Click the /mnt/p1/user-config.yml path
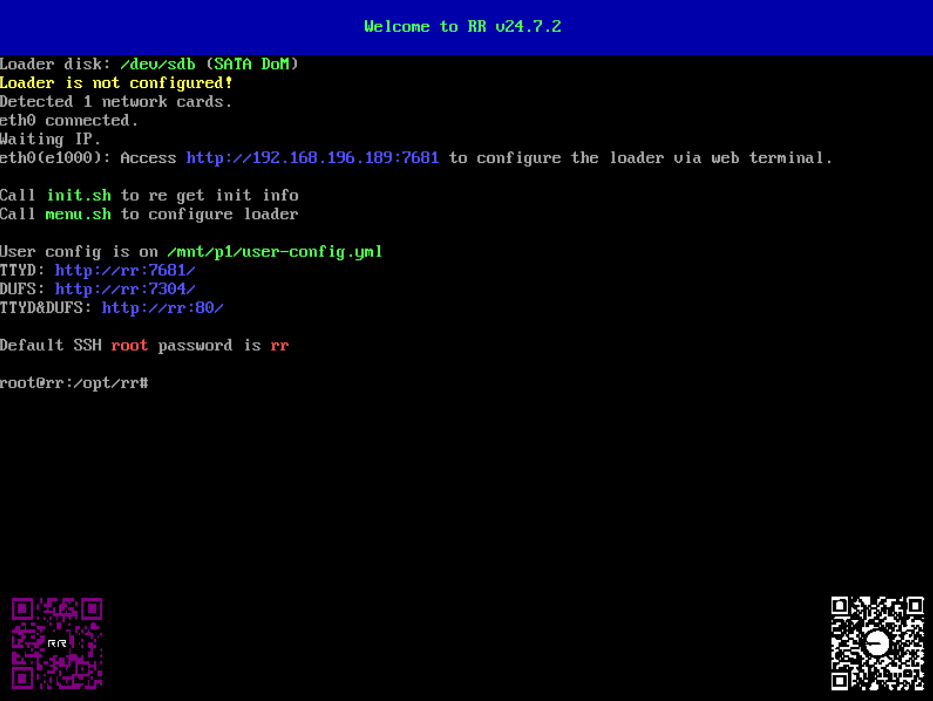The width and height of the screenshot is (933, 701). (x=275, y=252)
